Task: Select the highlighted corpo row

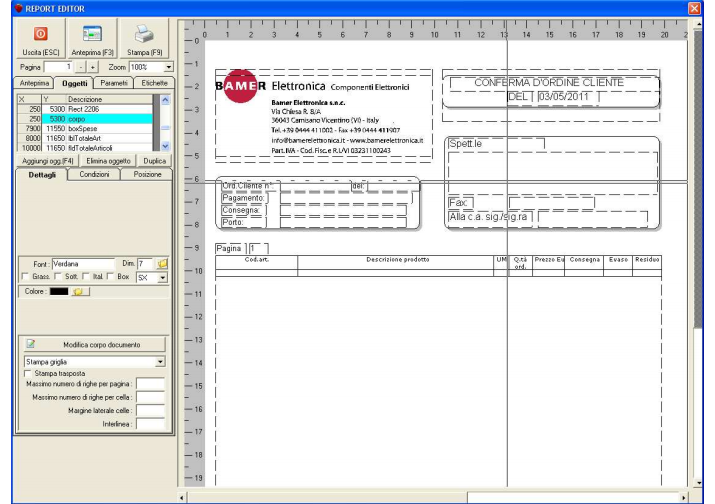Action: (85, 119)
